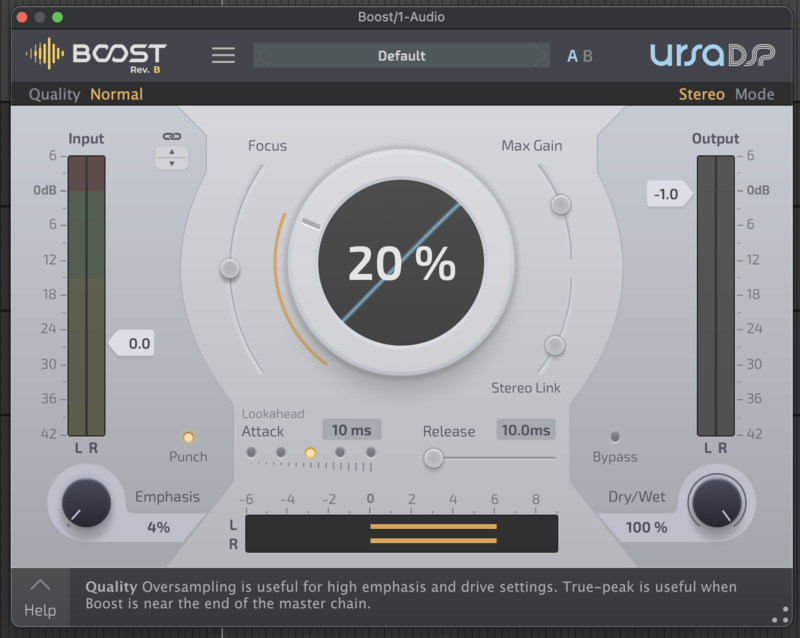Image resolution: width=800 pixels, height=638 pixels.
Task: Change Quality setting from Normal
Action: click(117, 94)
